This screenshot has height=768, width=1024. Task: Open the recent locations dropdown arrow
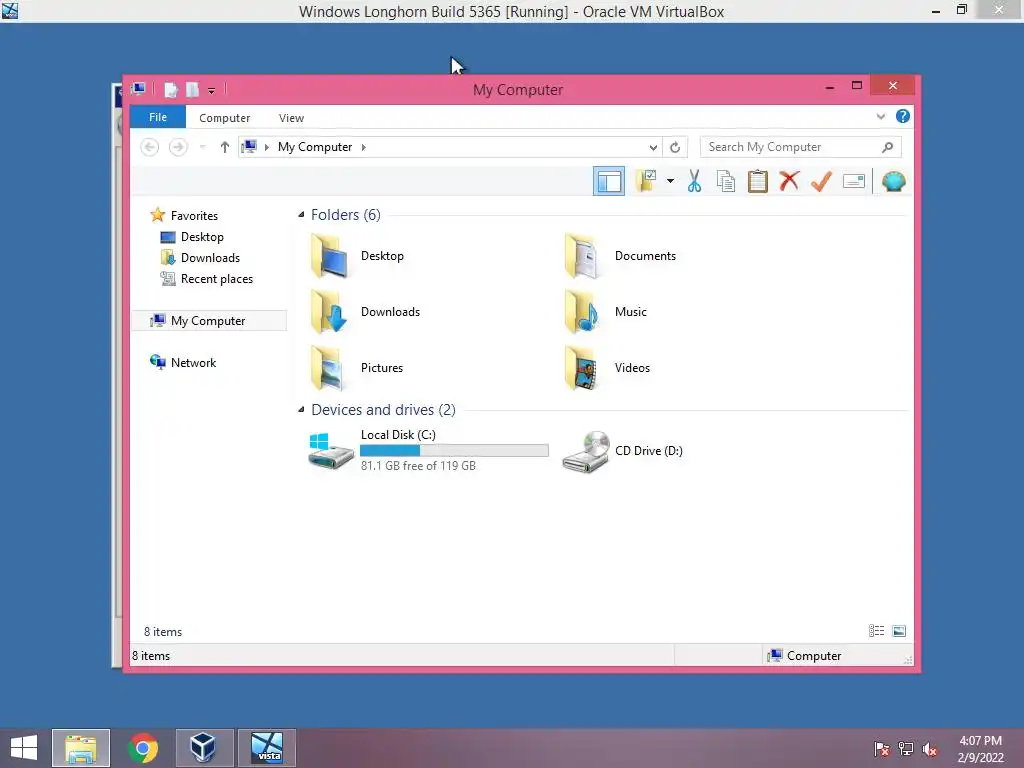[203, 147]
